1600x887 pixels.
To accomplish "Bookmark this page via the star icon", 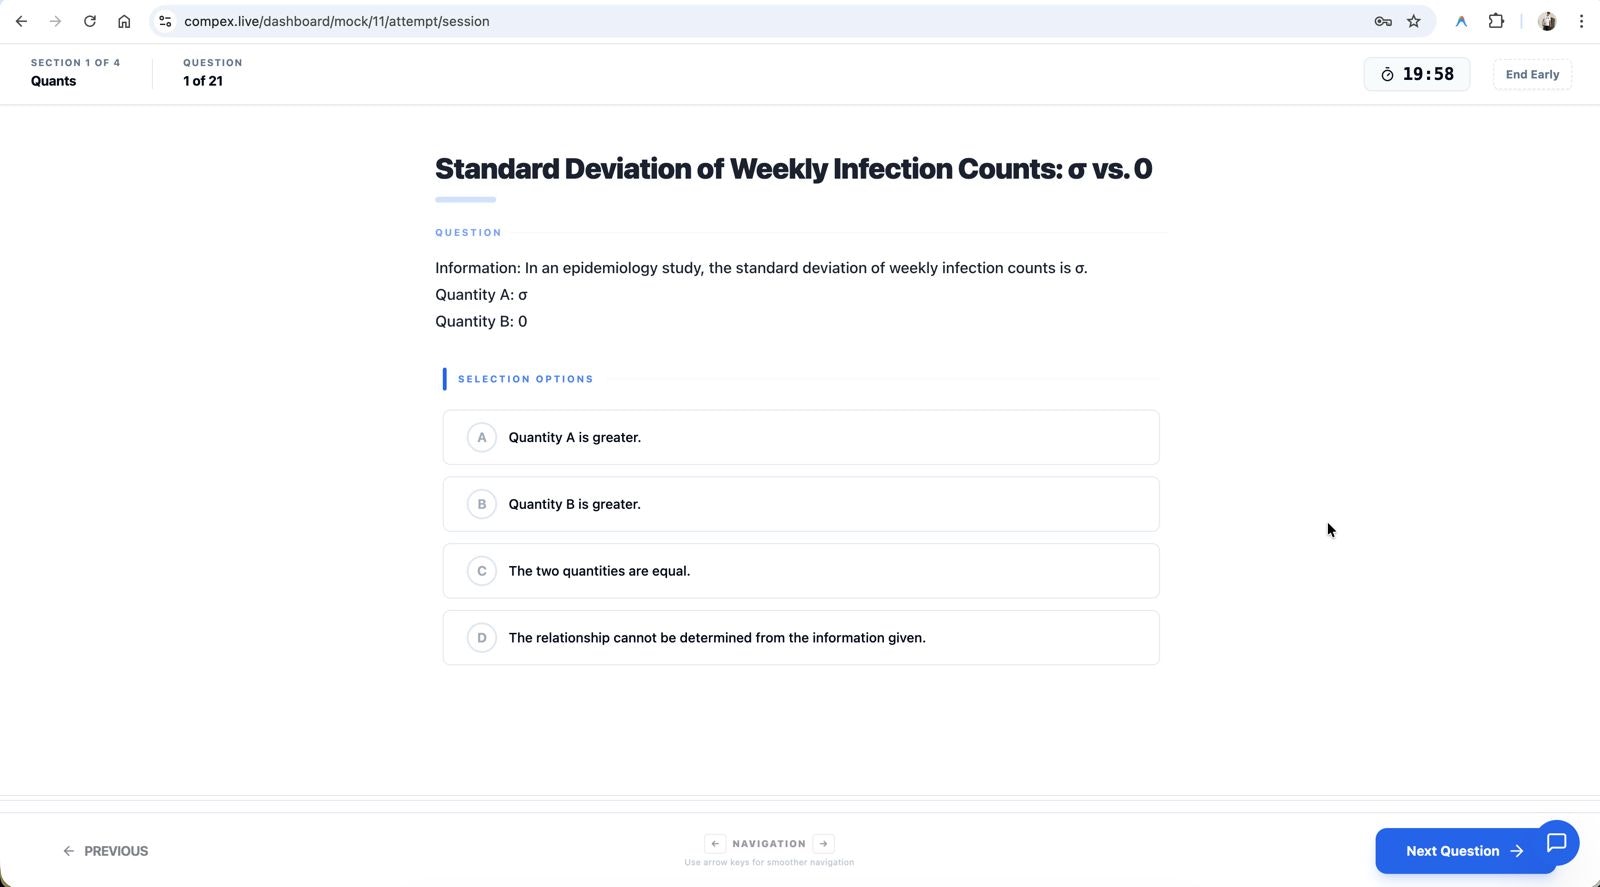I will pos(1414,21).
